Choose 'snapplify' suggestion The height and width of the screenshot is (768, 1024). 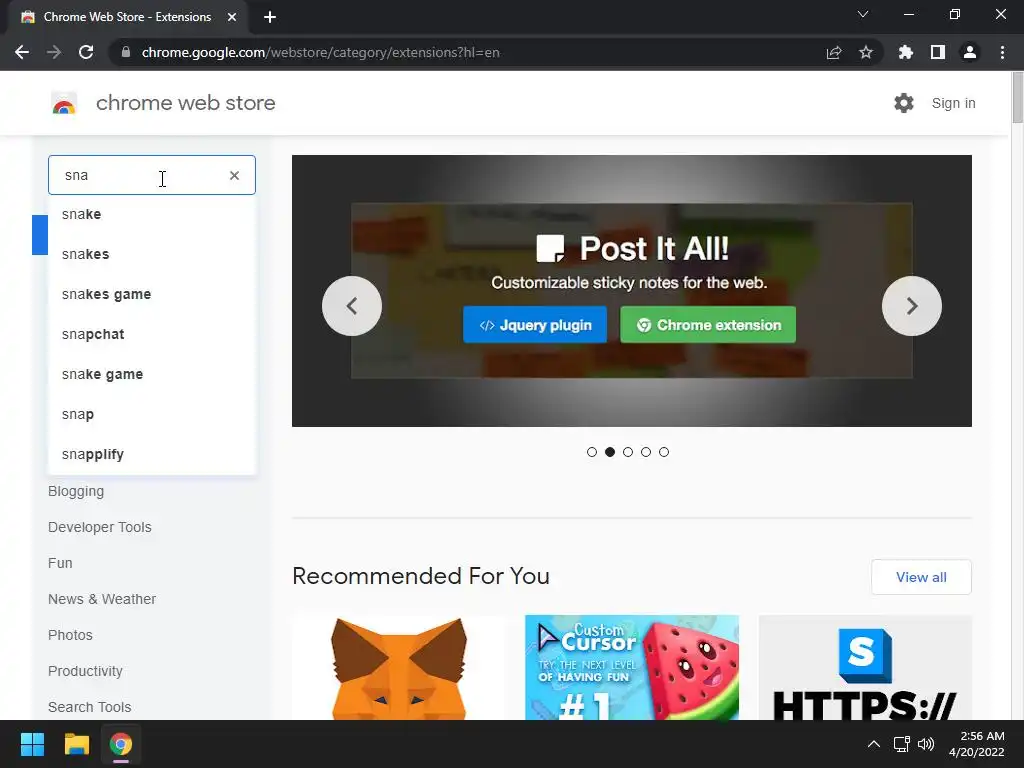pos(152,454)
